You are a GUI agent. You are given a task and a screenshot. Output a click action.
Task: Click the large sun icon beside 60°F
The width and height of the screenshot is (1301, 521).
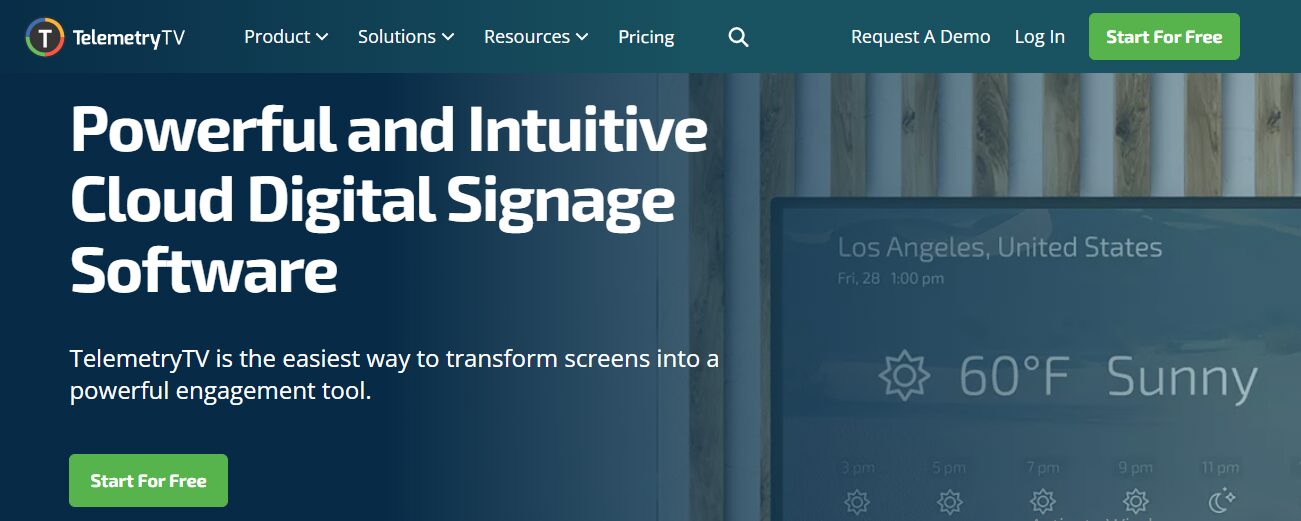click(x=904, y=375)
